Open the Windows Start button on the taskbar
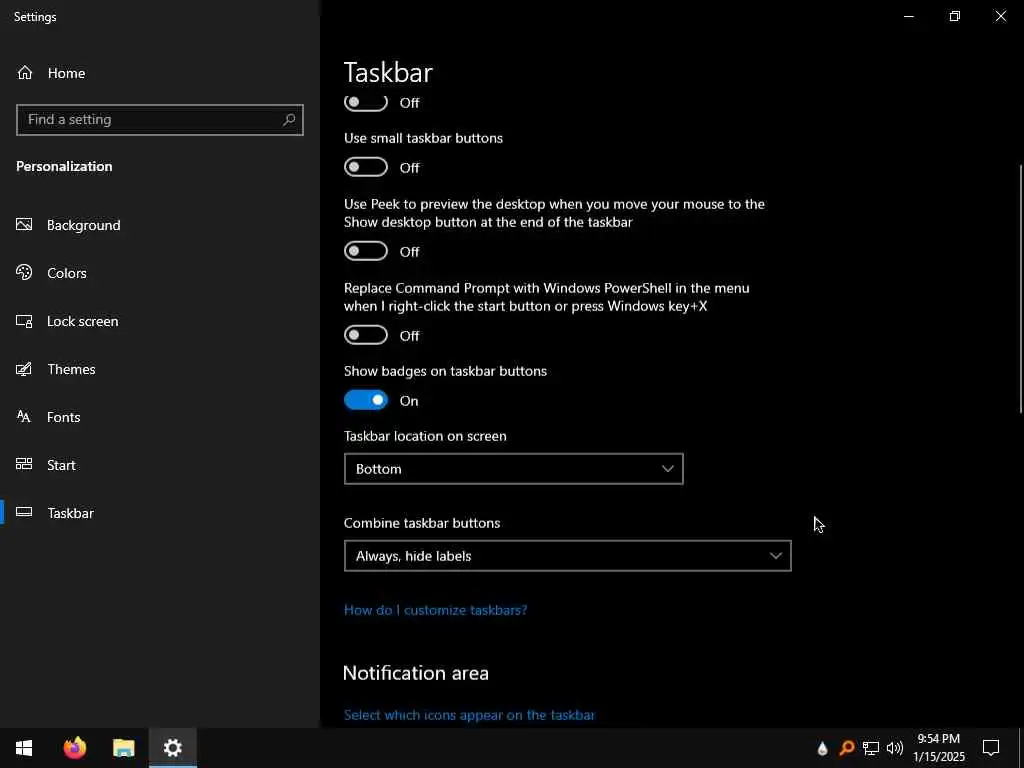Image resolution: width=1024 pixels, height=768 pixels. coord(24,748)
